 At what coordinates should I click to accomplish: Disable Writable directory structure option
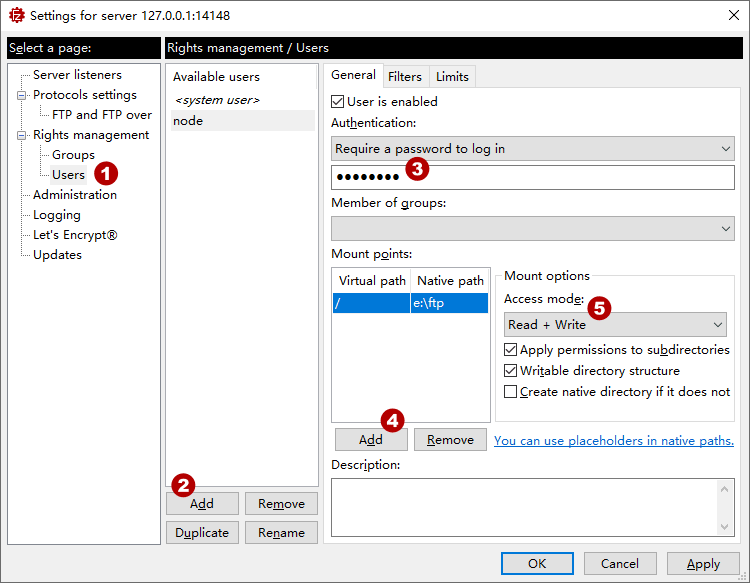coord(511,371)
